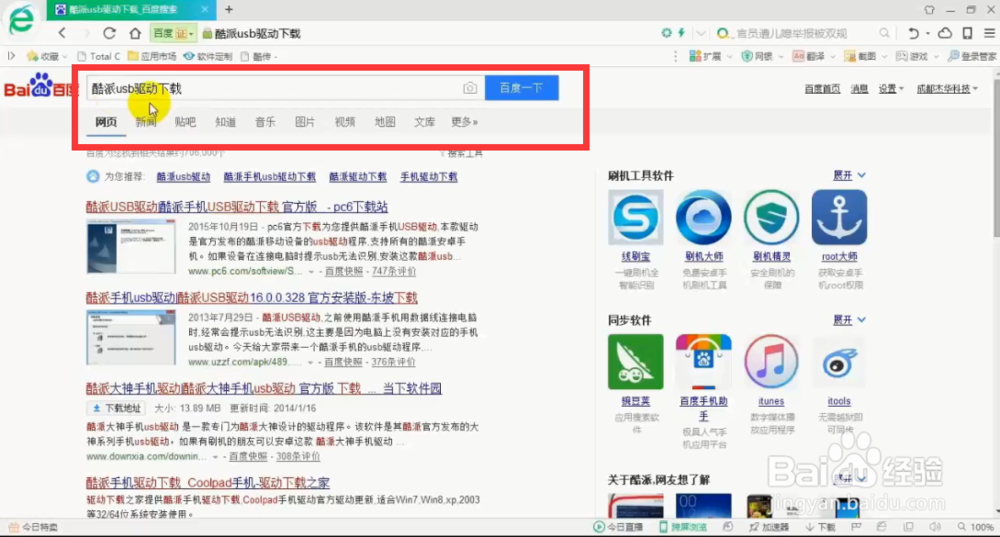Open the 刷机精灵 shield icon
1000x537 pixels.
[771, 217]
